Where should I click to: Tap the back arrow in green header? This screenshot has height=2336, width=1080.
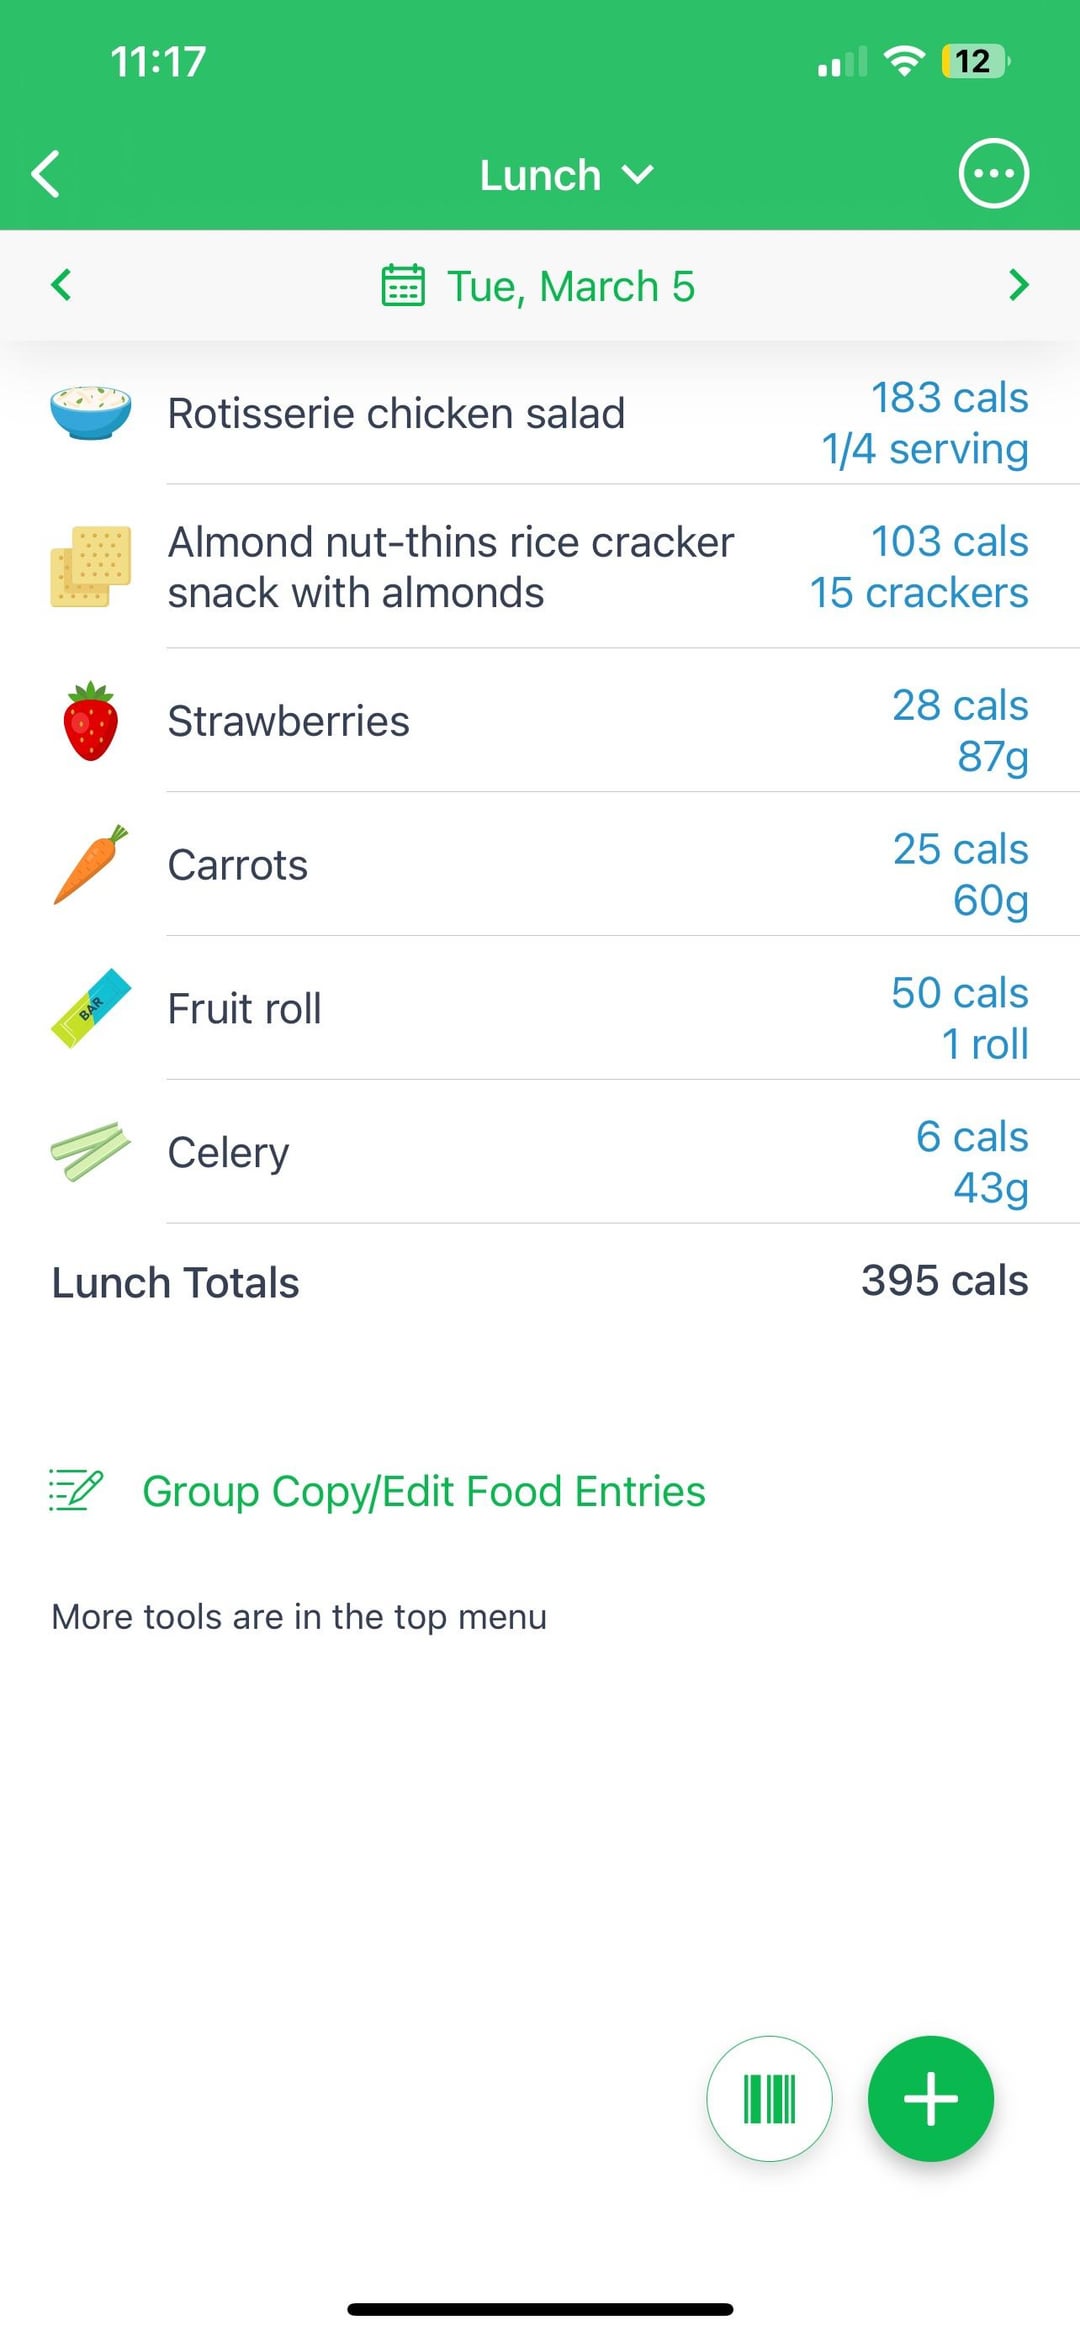(46, 174)
